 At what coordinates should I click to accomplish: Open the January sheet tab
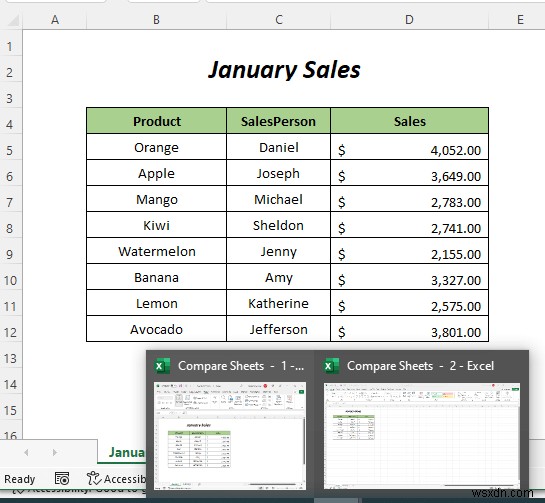click(122, 452)
